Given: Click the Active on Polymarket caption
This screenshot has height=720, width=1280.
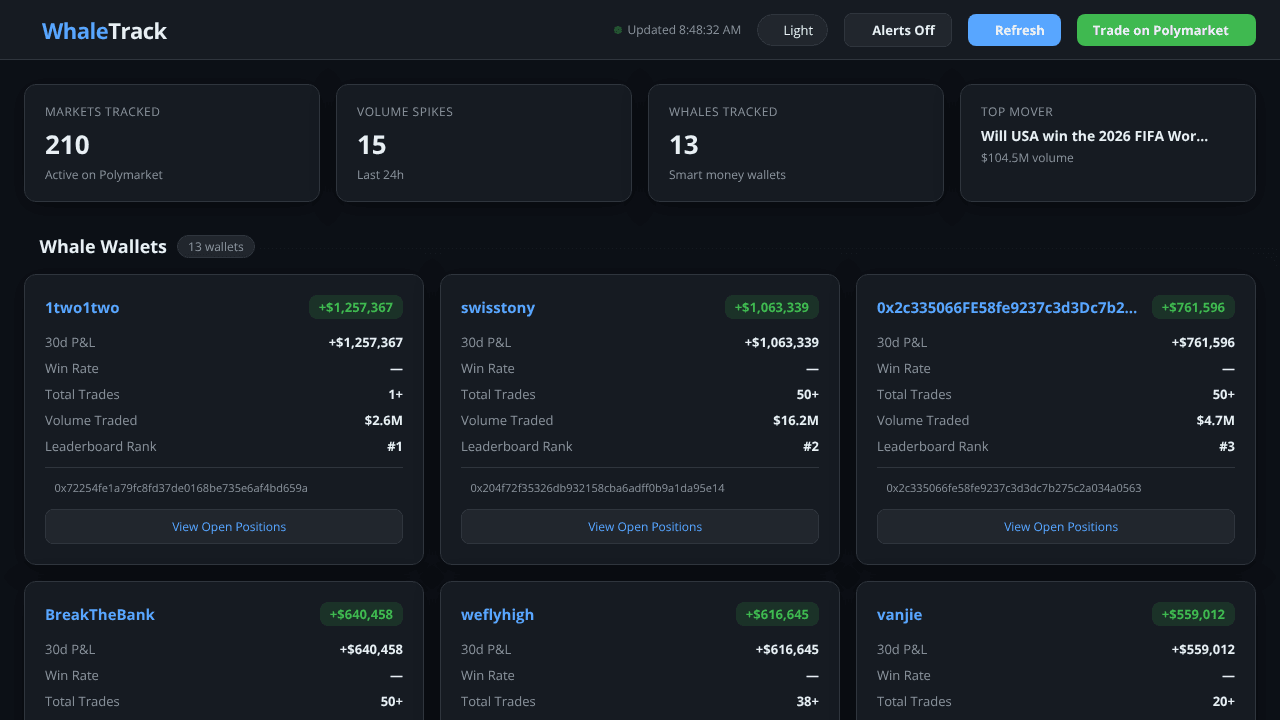Looking at the screenshot, I should 104,175.
